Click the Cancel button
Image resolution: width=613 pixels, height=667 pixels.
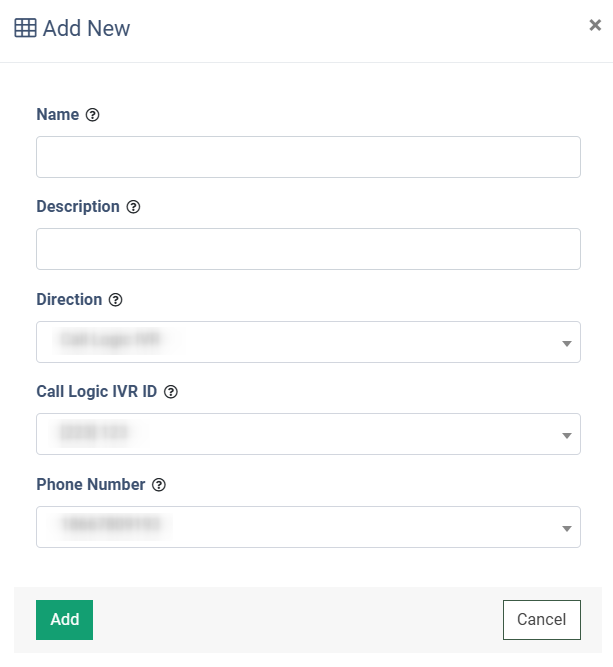click(542, 620)
